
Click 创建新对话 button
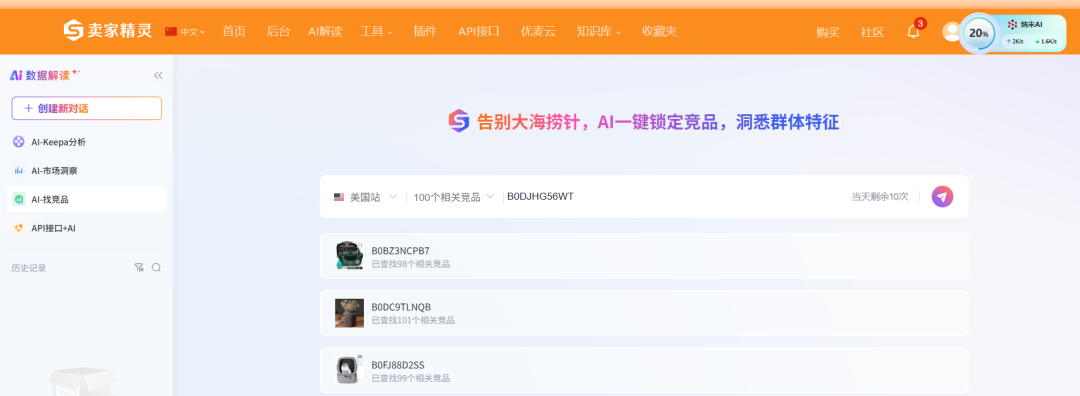tap(87, 108)
